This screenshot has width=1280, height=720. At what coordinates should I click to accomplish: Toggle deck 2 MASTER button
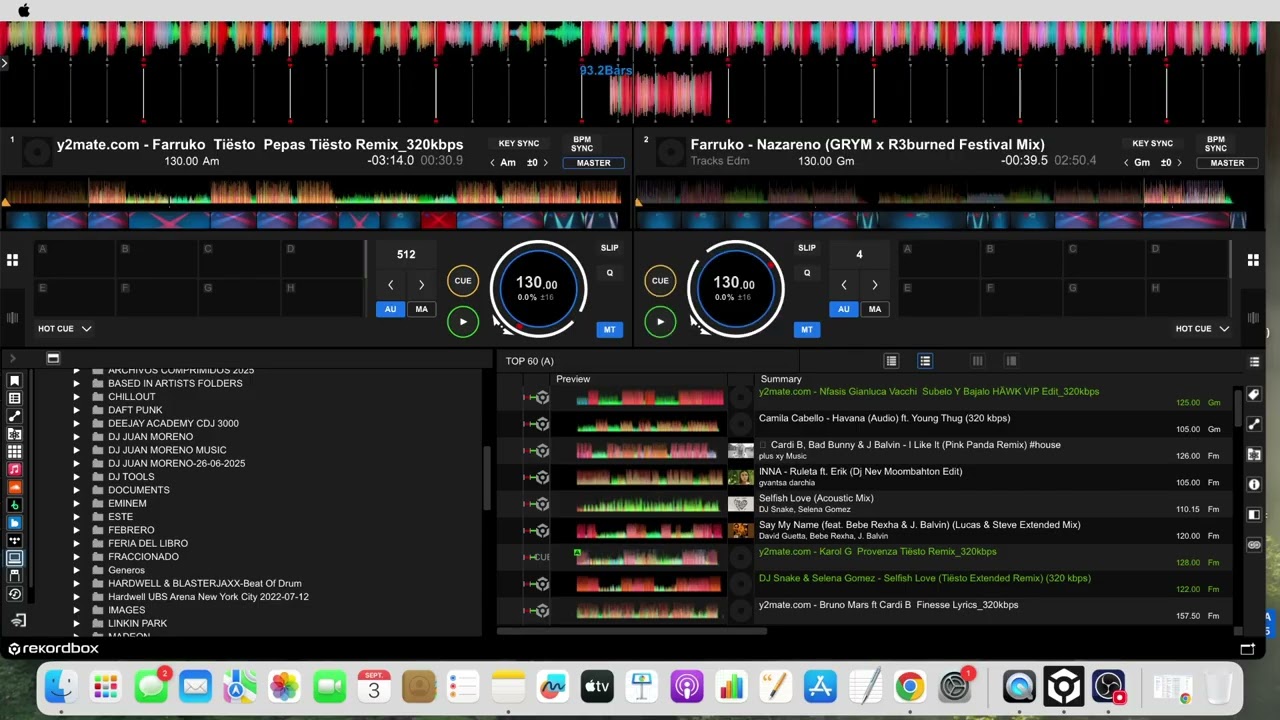pyautogui.click(x=1227, y=163)
